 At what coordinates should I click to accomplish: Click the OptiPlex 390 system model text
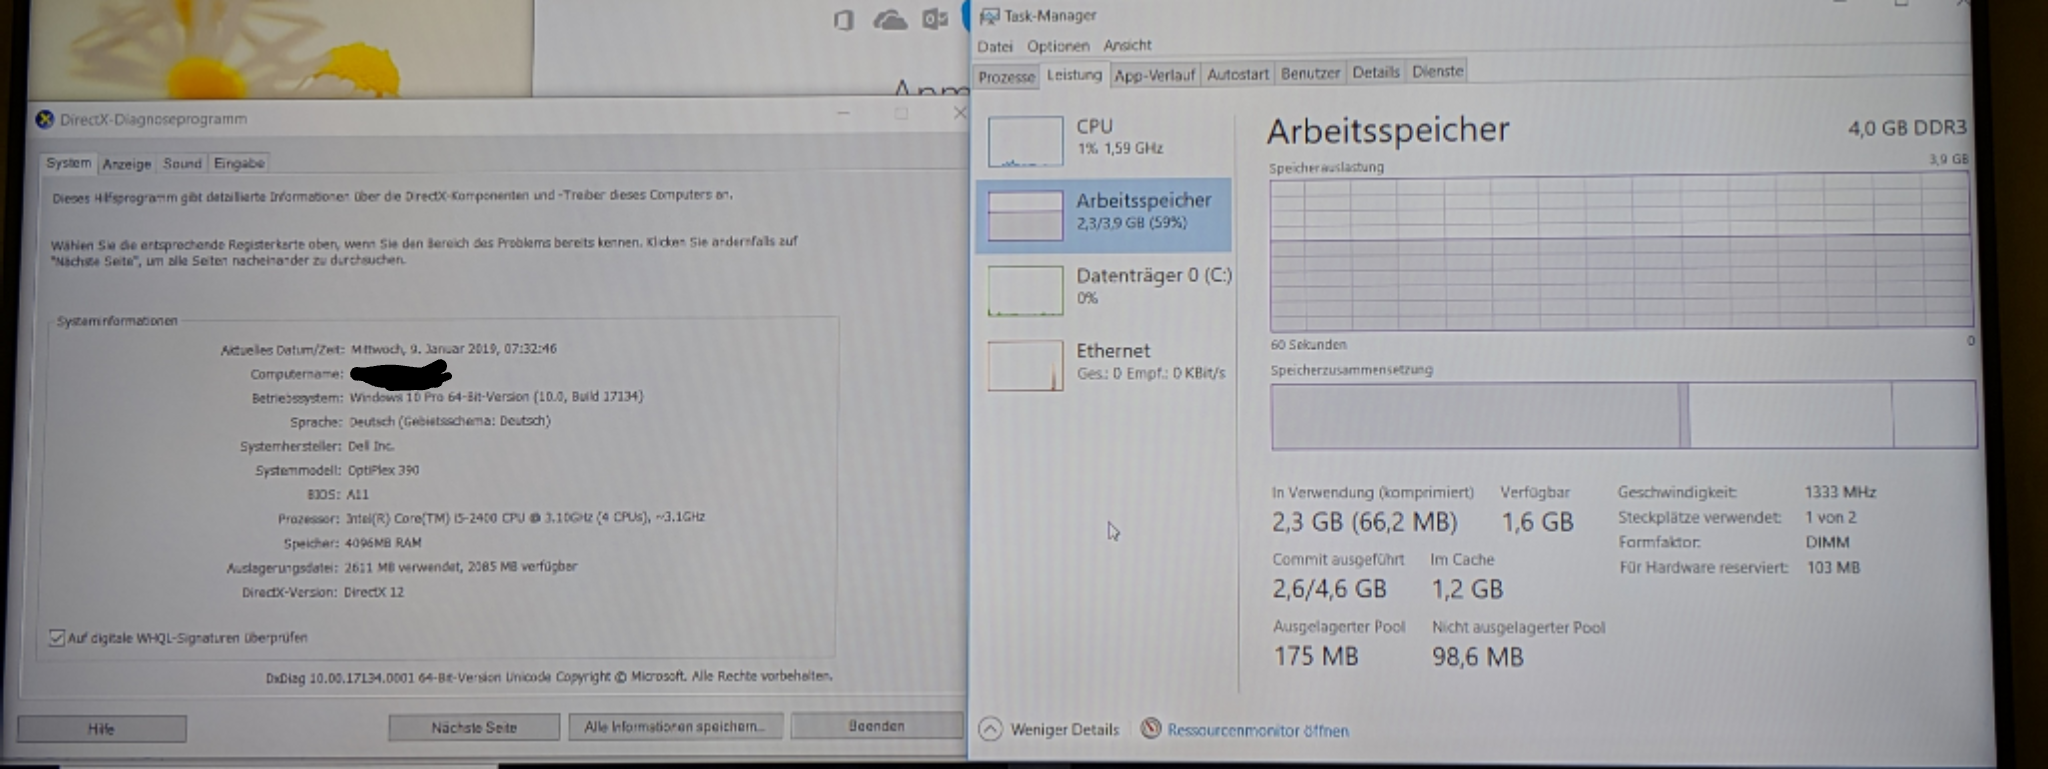click(x=383, y=470)
